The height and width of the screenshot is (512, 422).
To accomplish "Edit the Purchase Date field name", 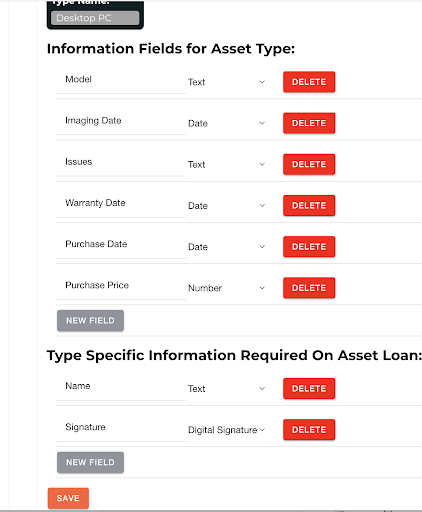I will click(x=121, y=247).
